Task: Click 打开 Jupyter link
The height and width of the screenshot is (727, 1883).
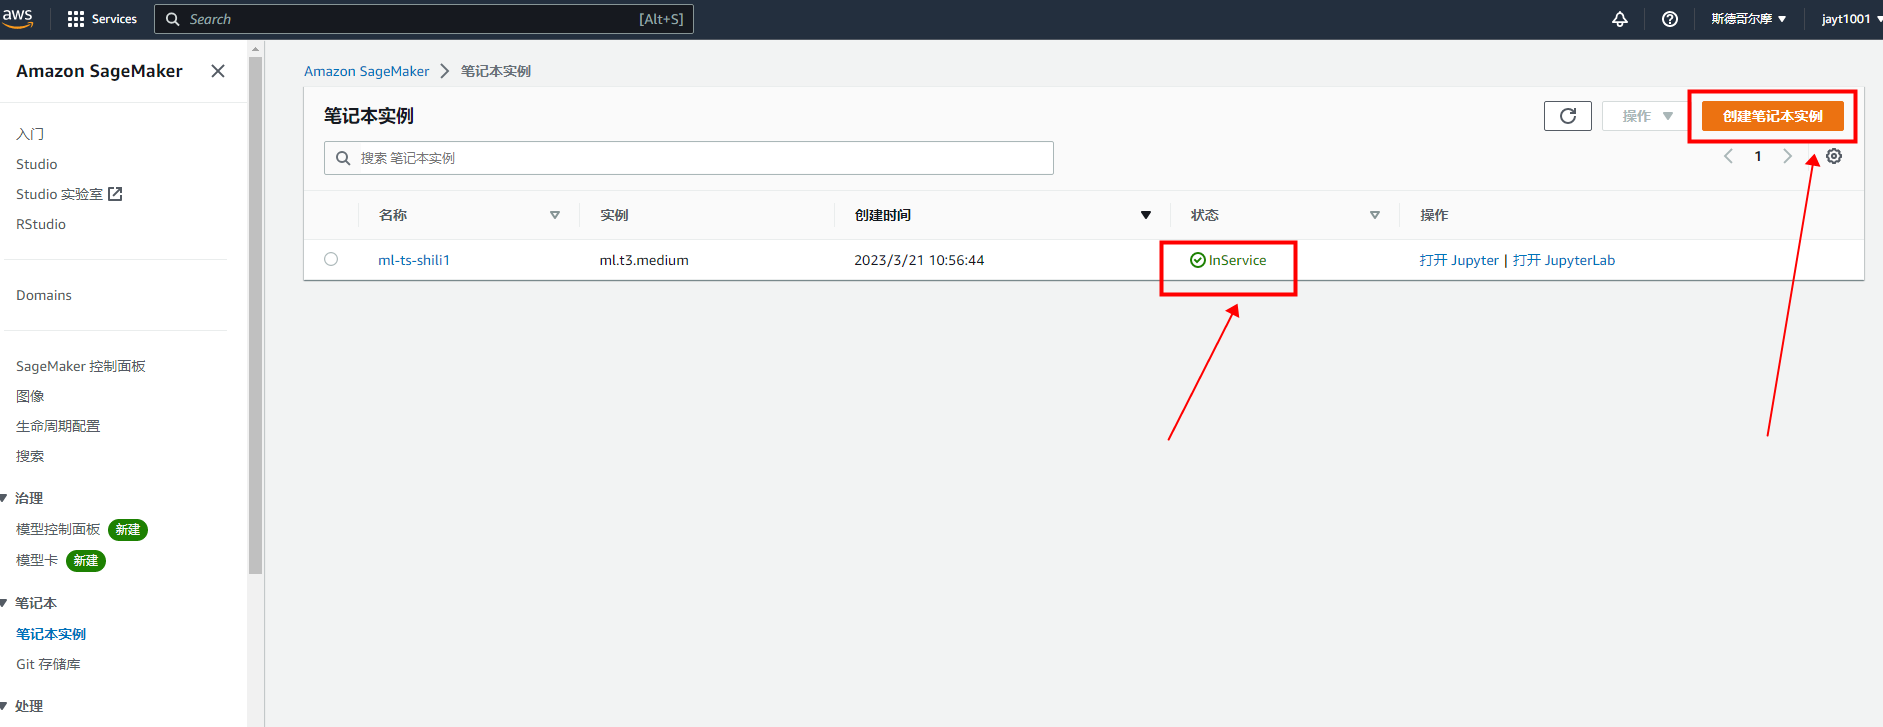Action: pos(1459,260)
